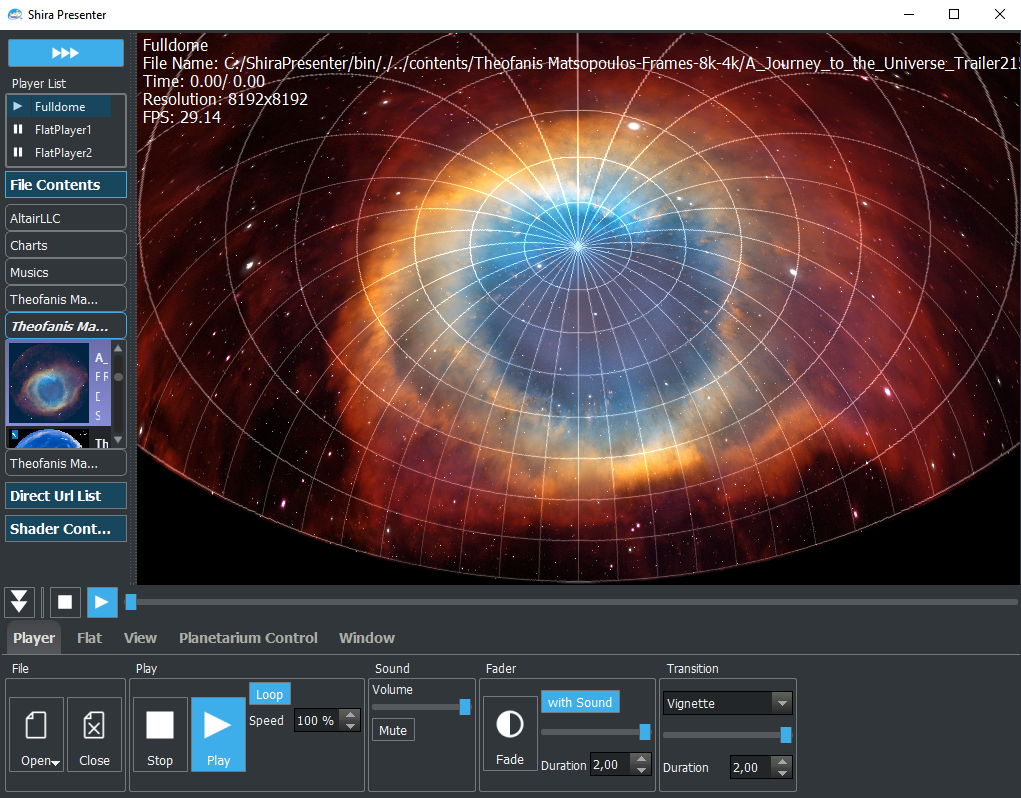Click the small stop button in transport bar

pyautogui.click(x=65, y=602)
